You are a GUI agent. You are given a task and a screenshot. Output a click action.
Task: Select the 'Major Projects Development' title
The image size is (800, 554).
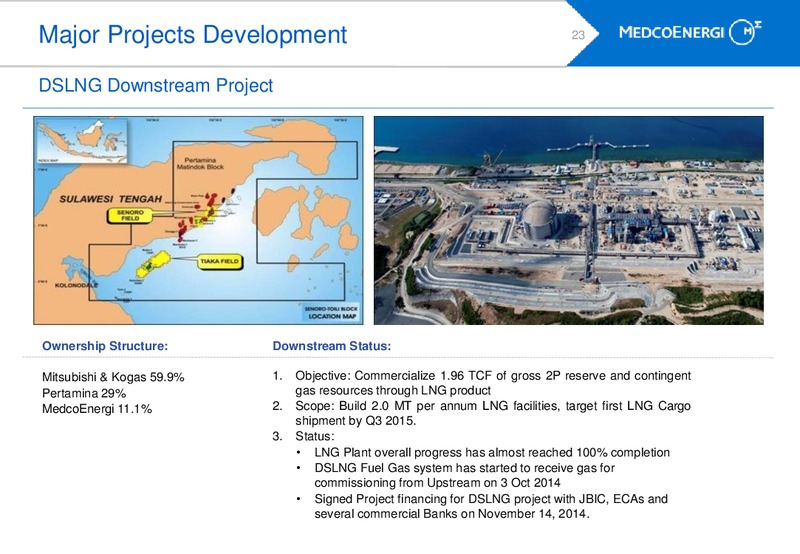tap(193, 35)
